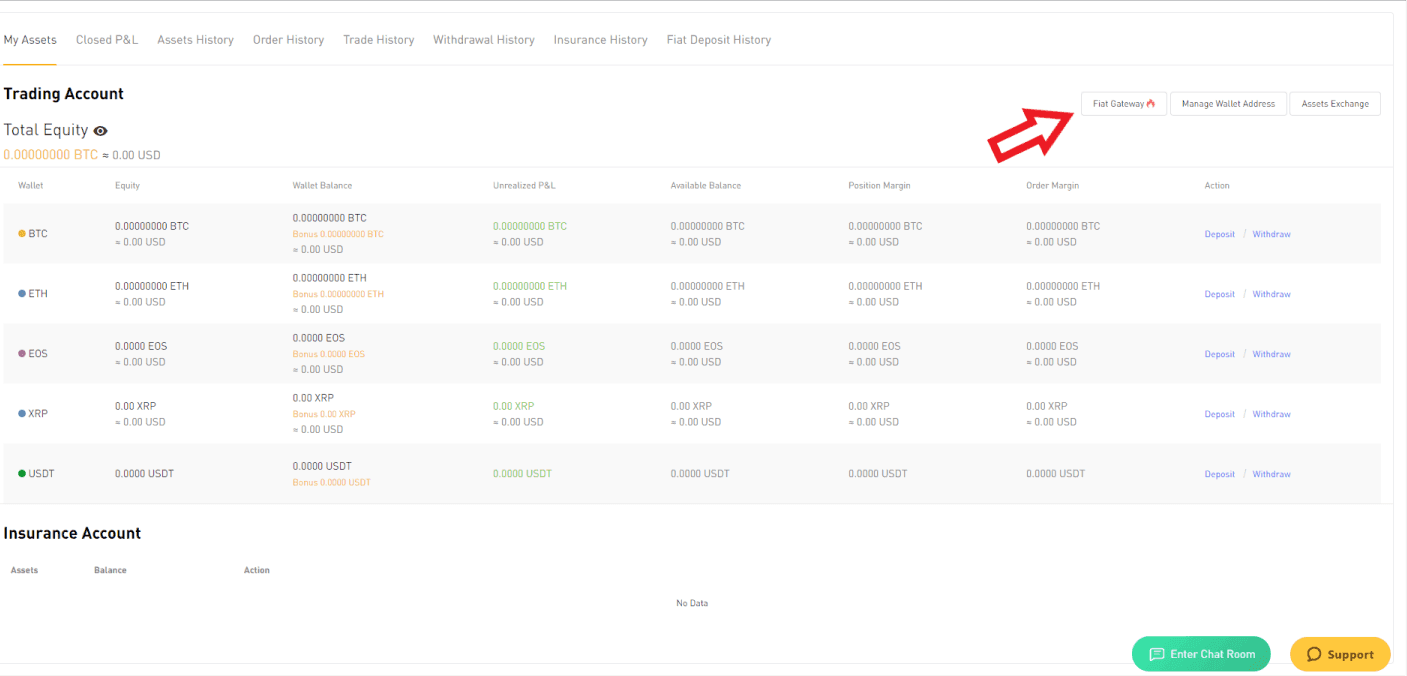Open the Enter Chat Room button

coord(1200,654)
